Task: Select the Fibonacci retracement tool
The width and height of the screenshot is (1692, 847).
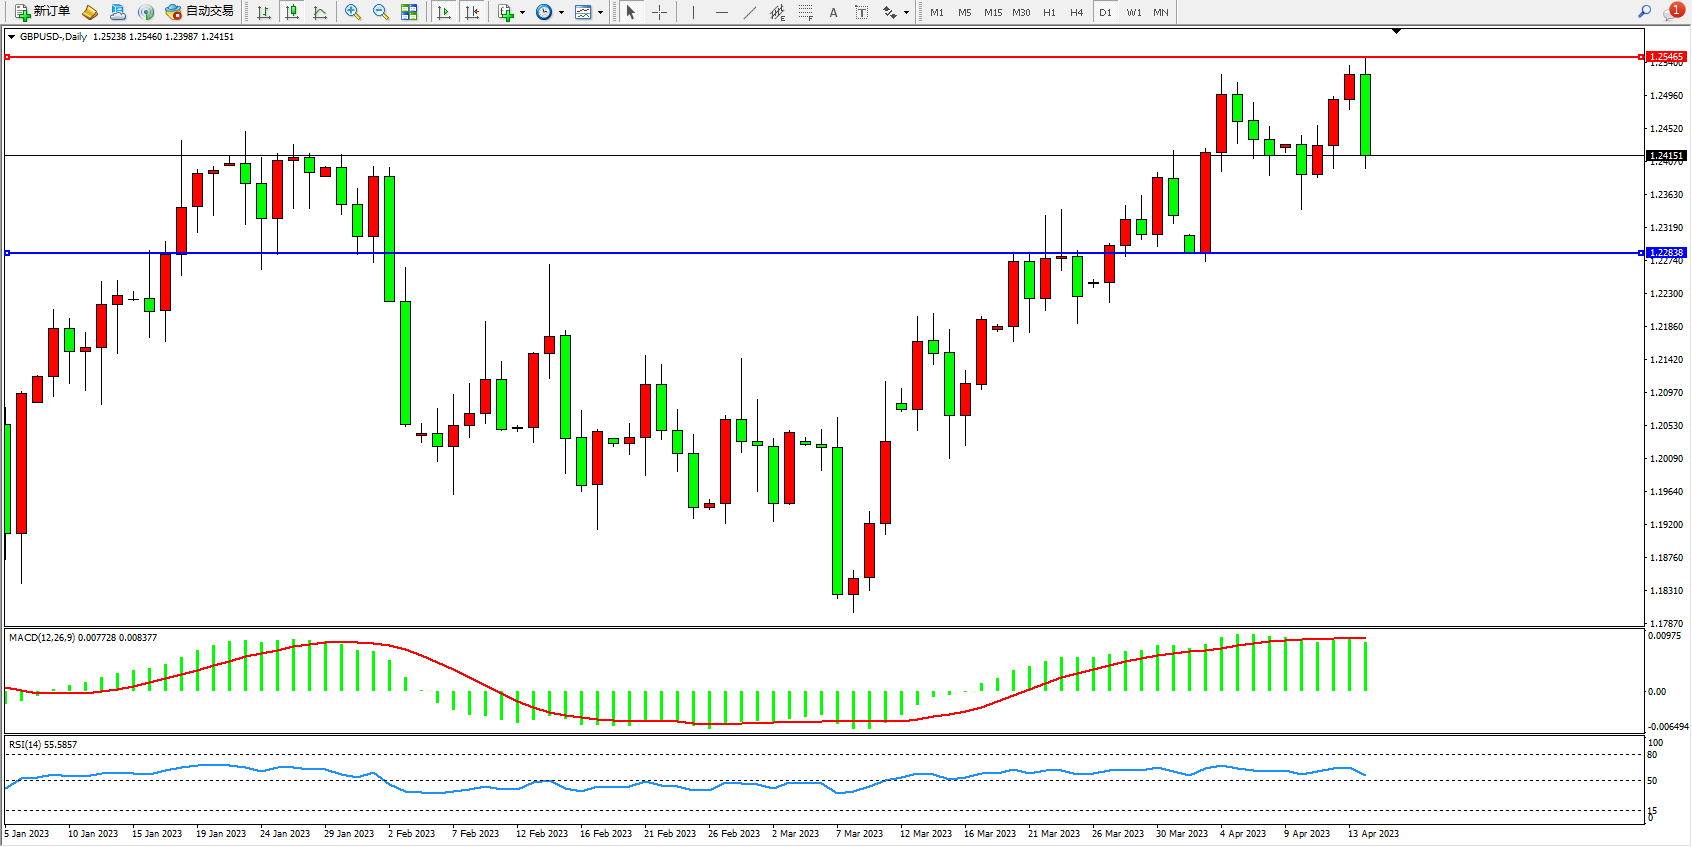Action: pos(805,12)
